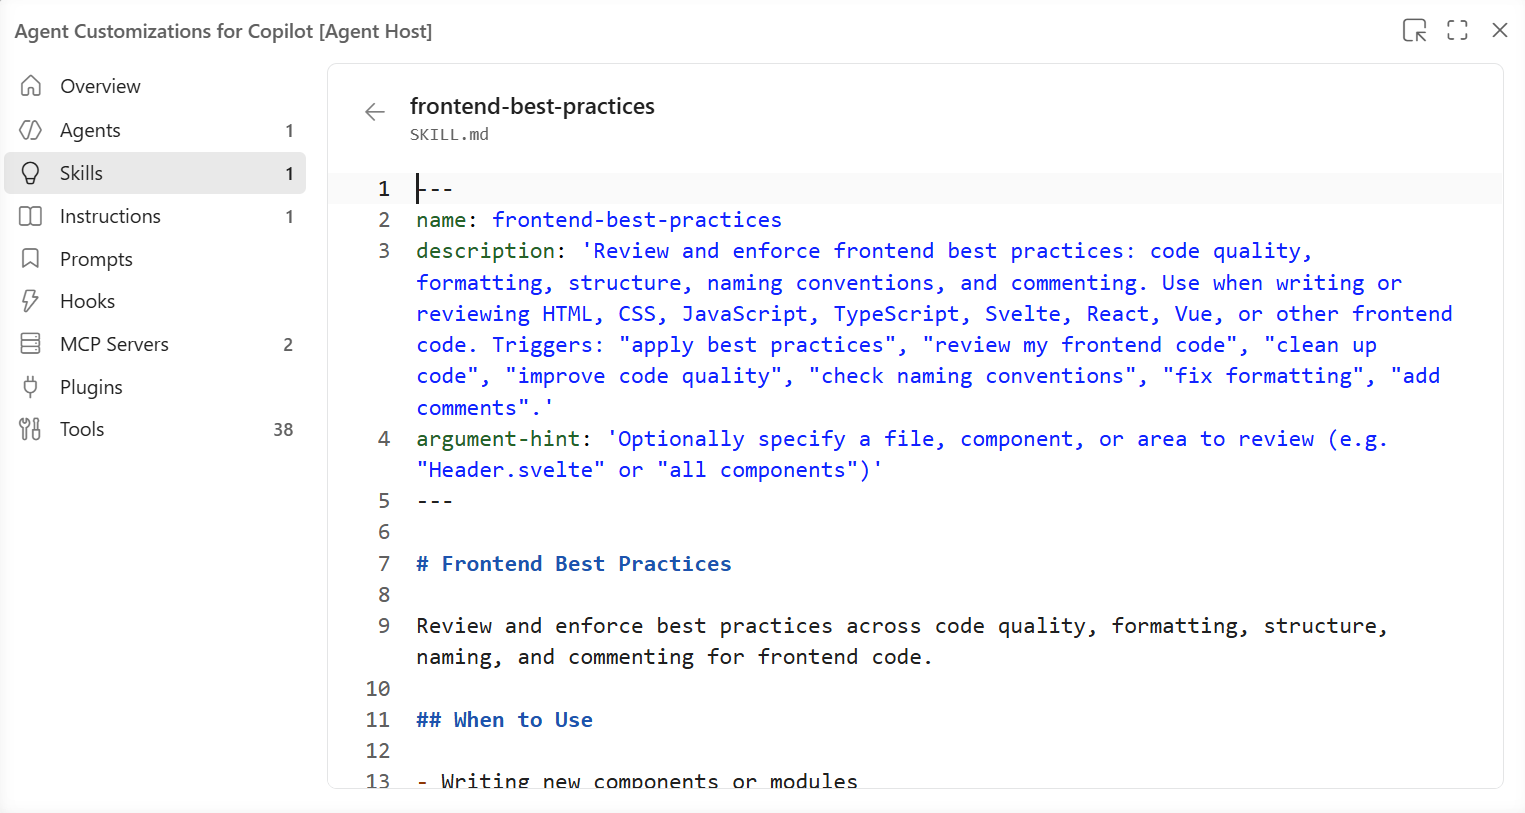
Task: Close the Agent Customizations dialog
Action: (1500, 30)
